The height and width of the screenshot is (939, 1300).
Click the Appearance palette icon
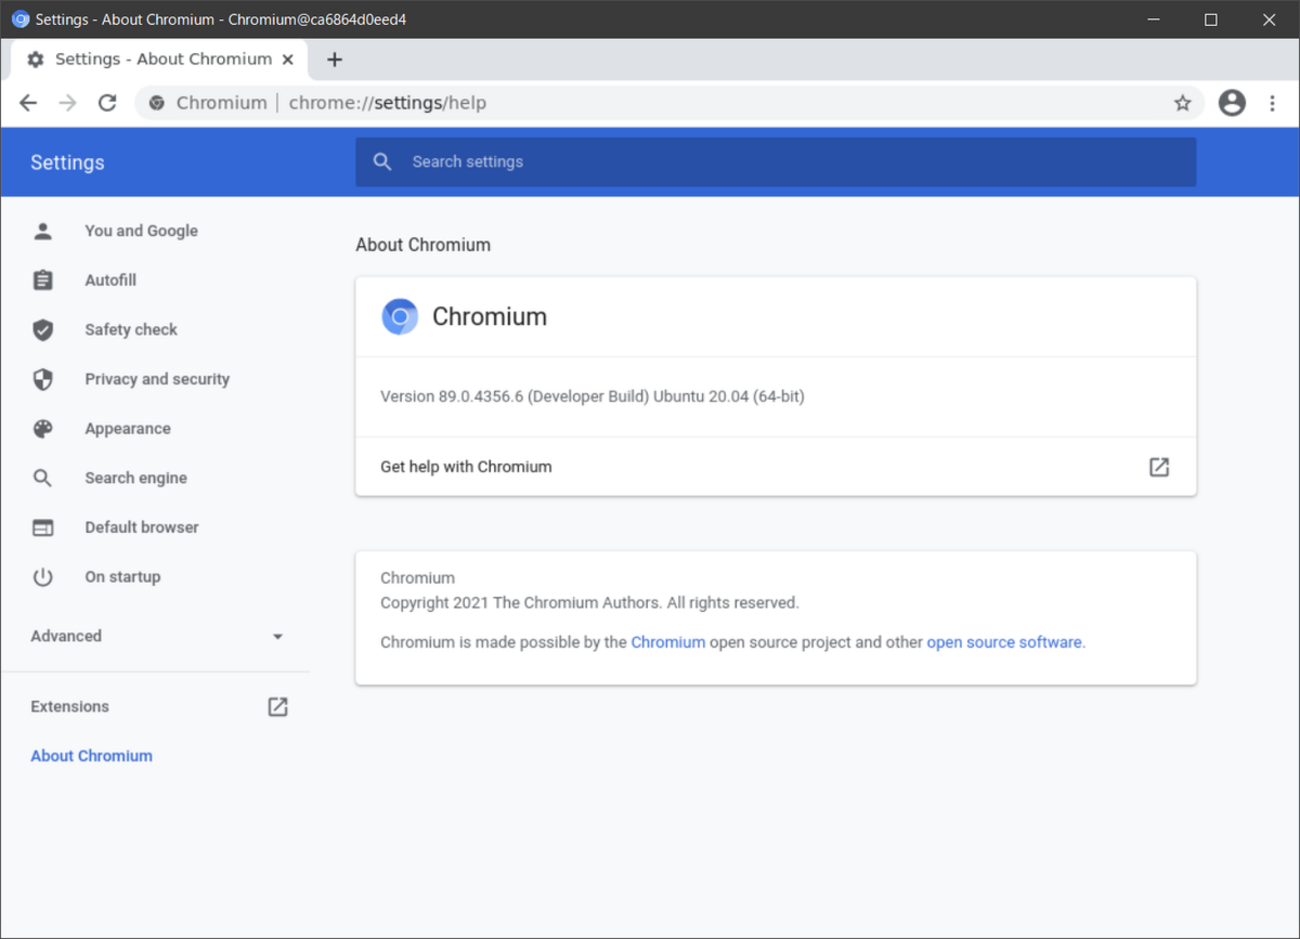43,429
